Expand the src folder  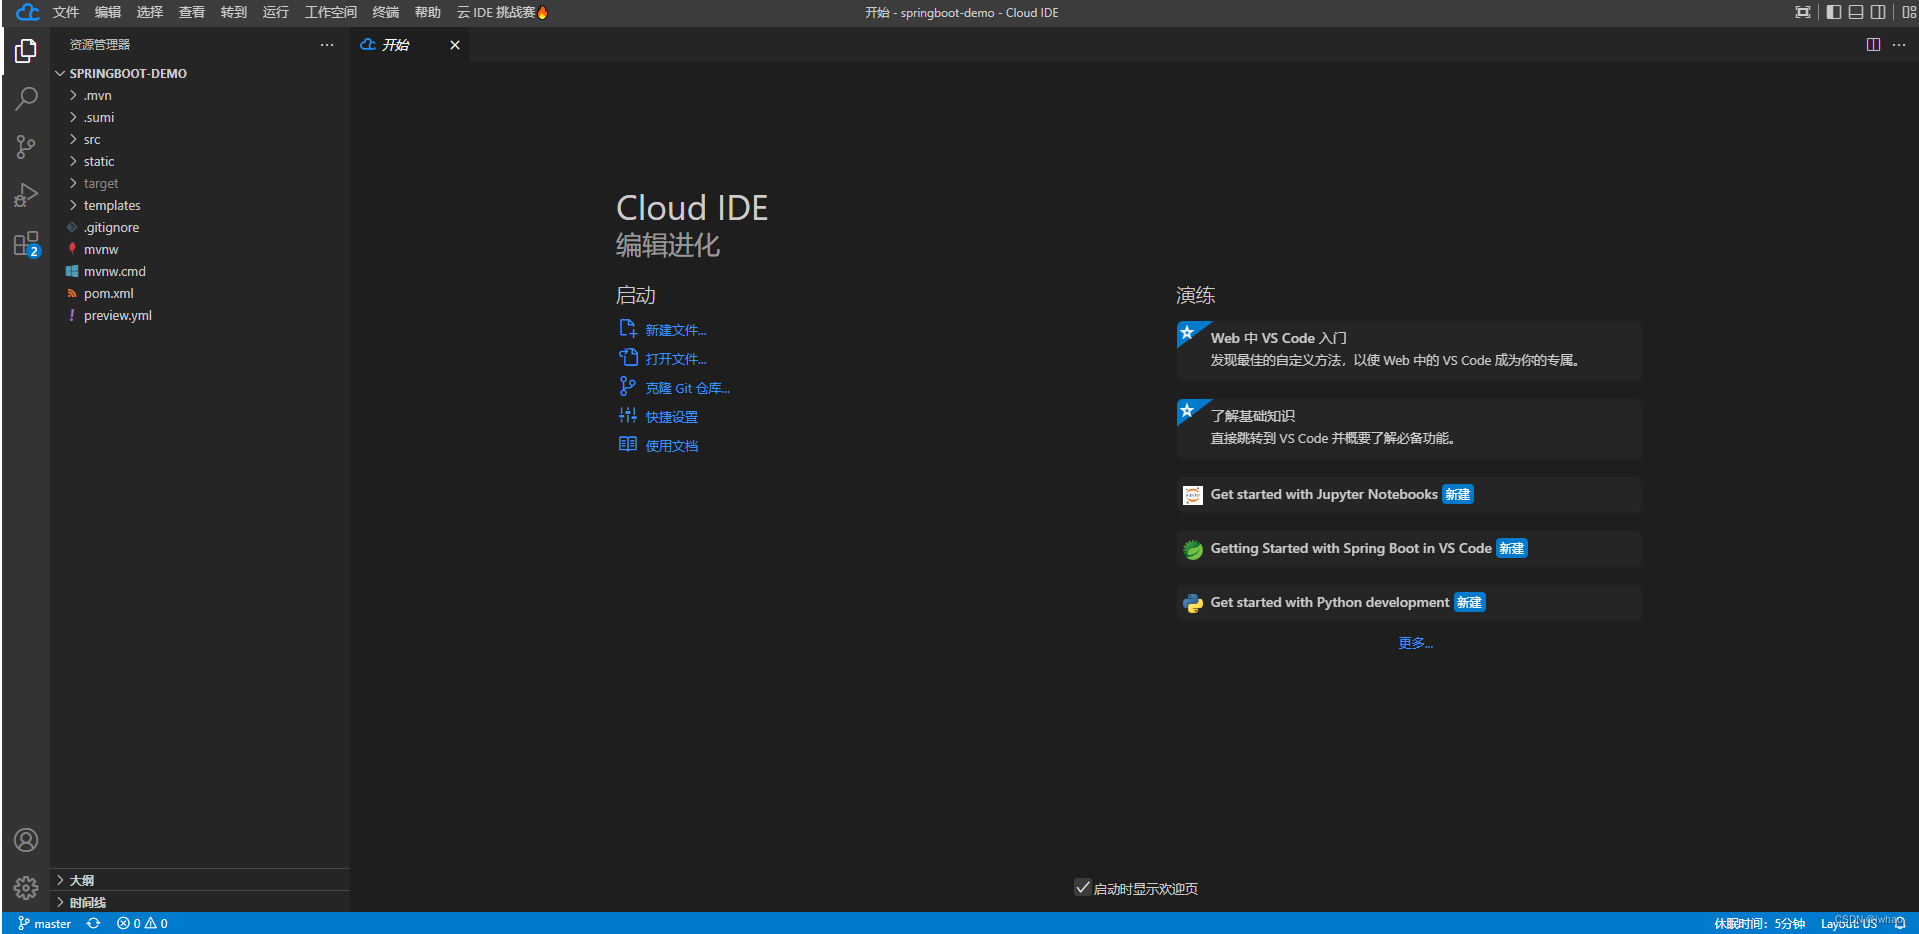coord(200,139)
